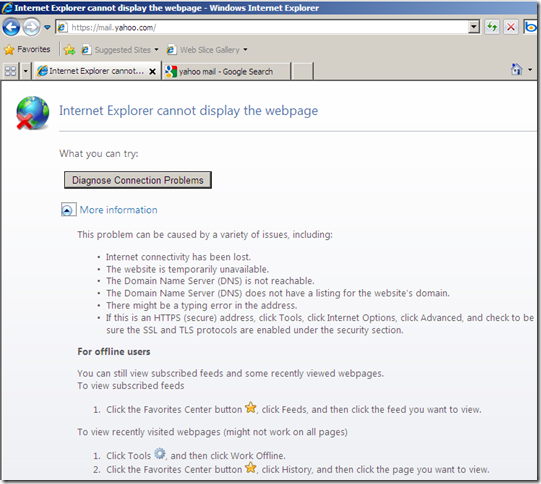Viewport: 541px width, 484px height.
Task: Click the Home page icon
Action: (517, 69)
